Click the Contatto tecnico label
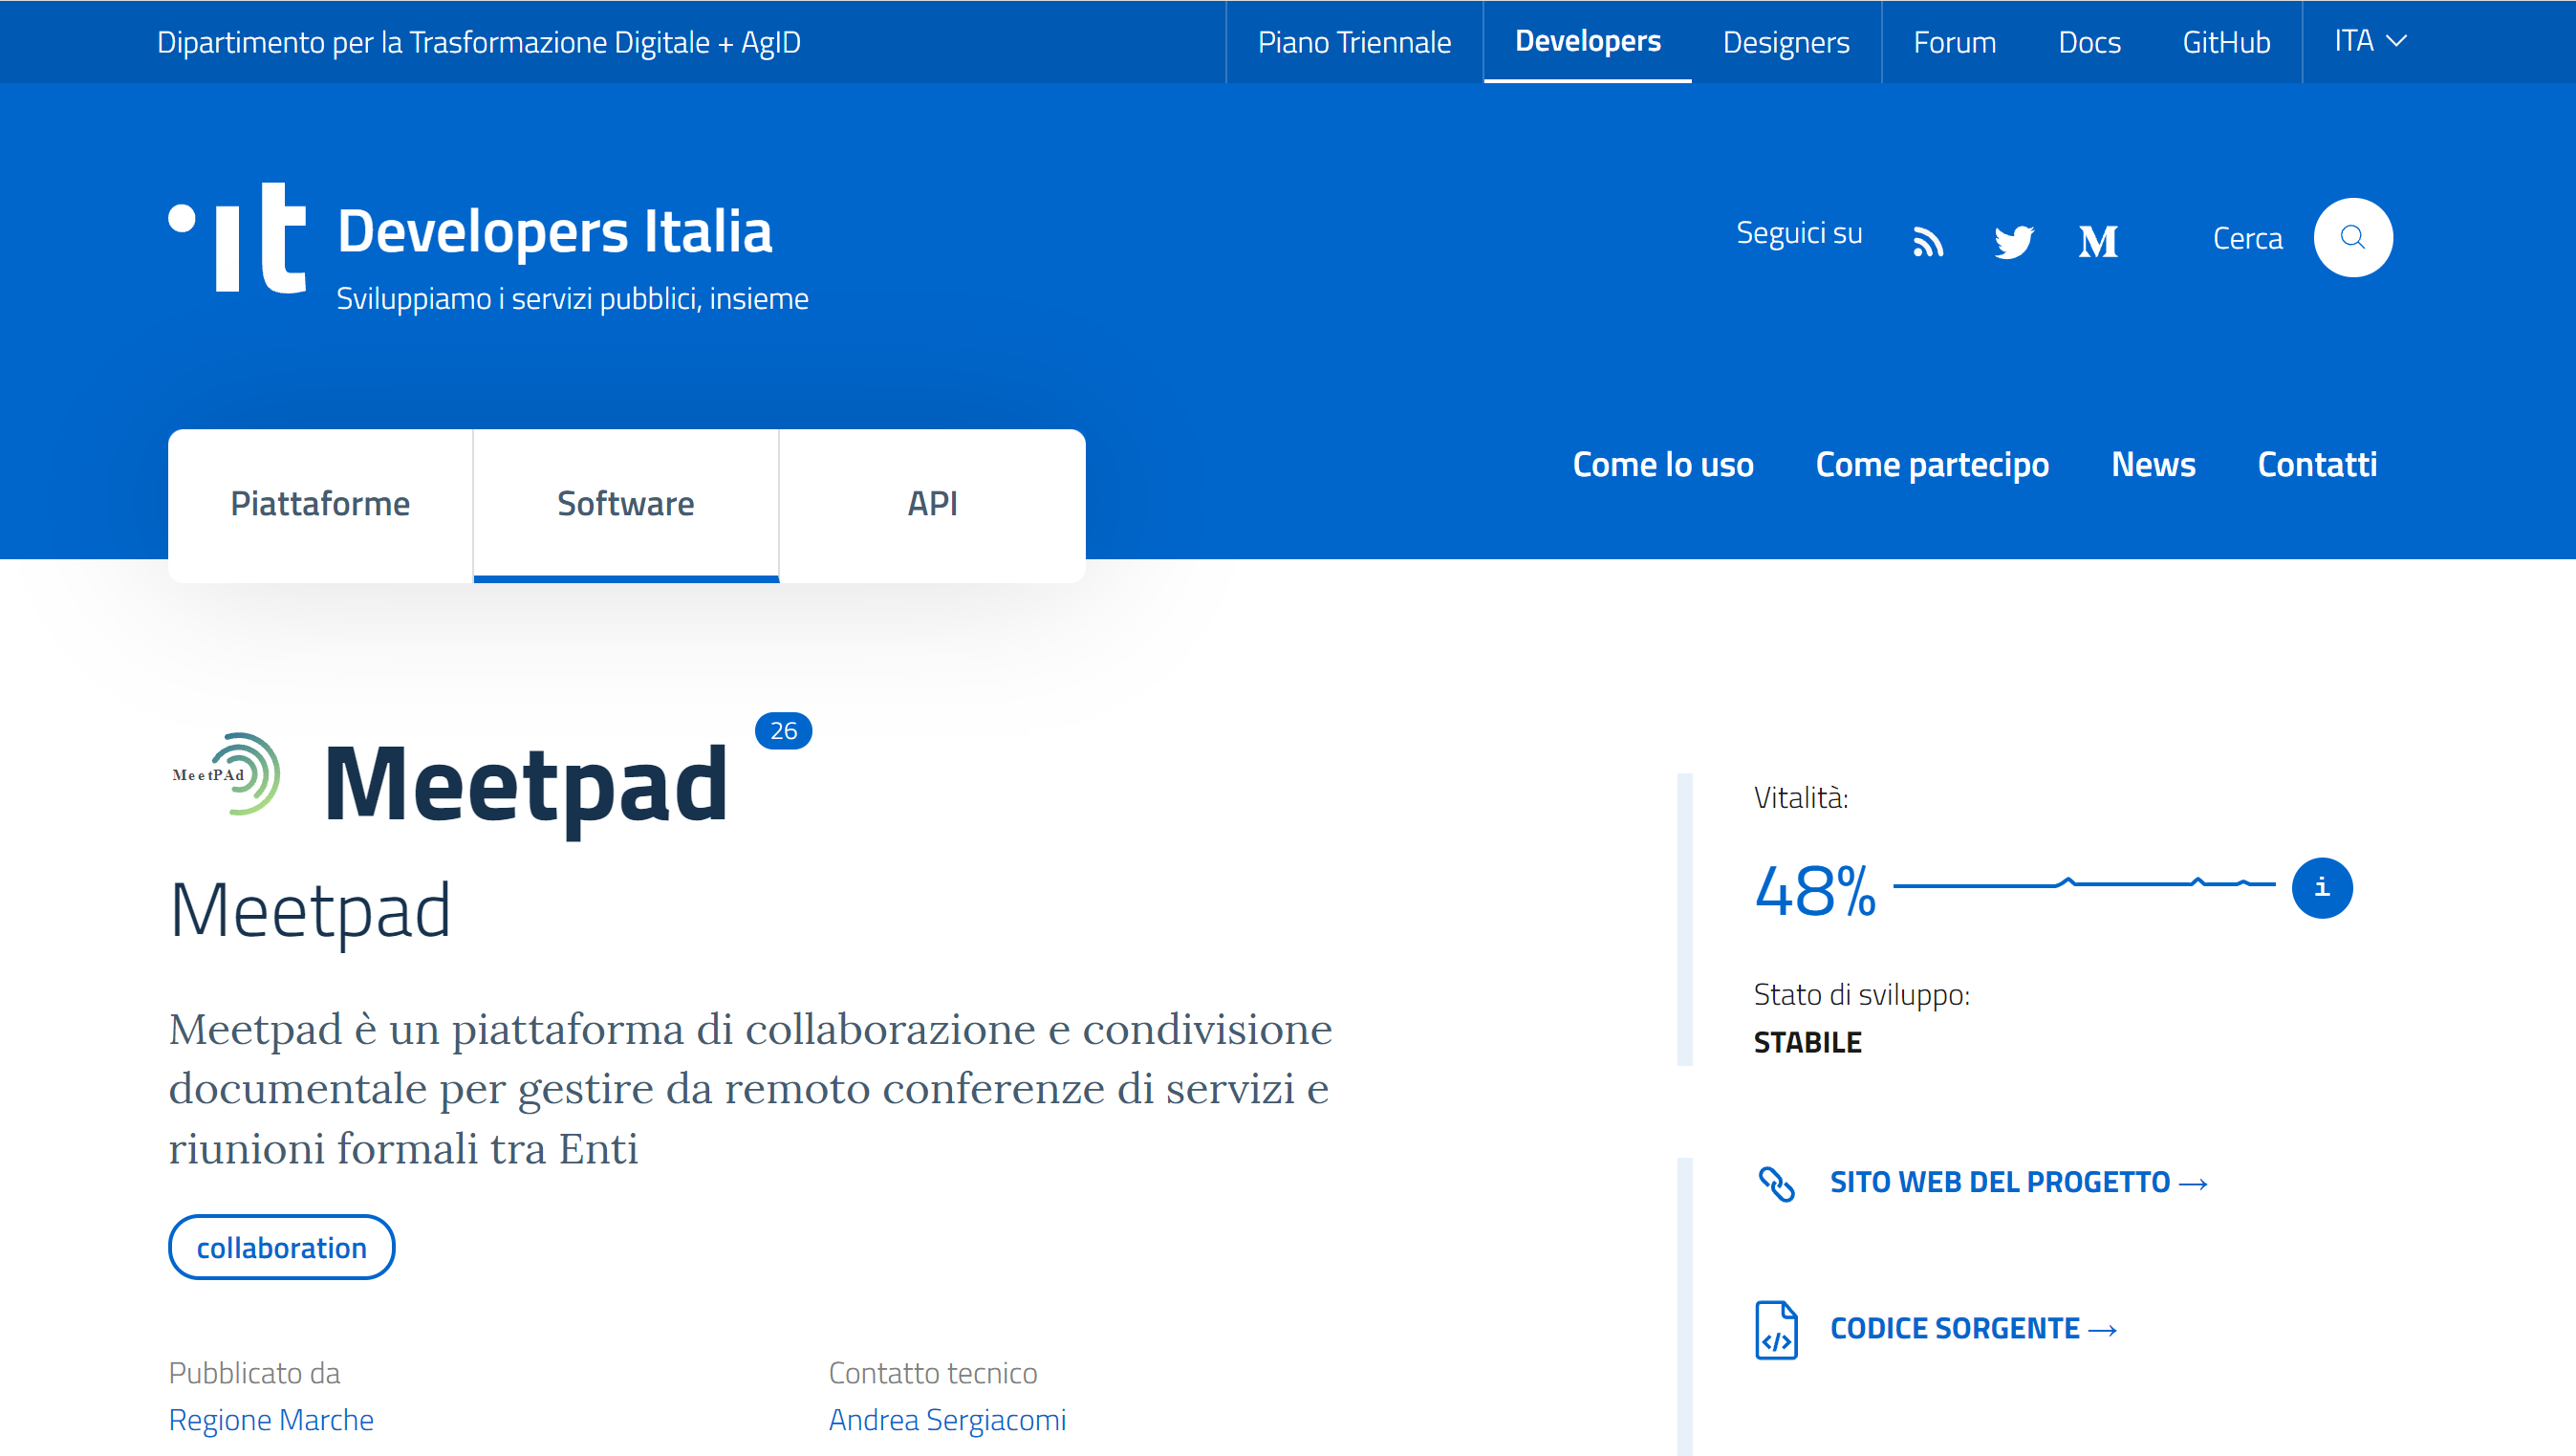 click(933, 1373)
